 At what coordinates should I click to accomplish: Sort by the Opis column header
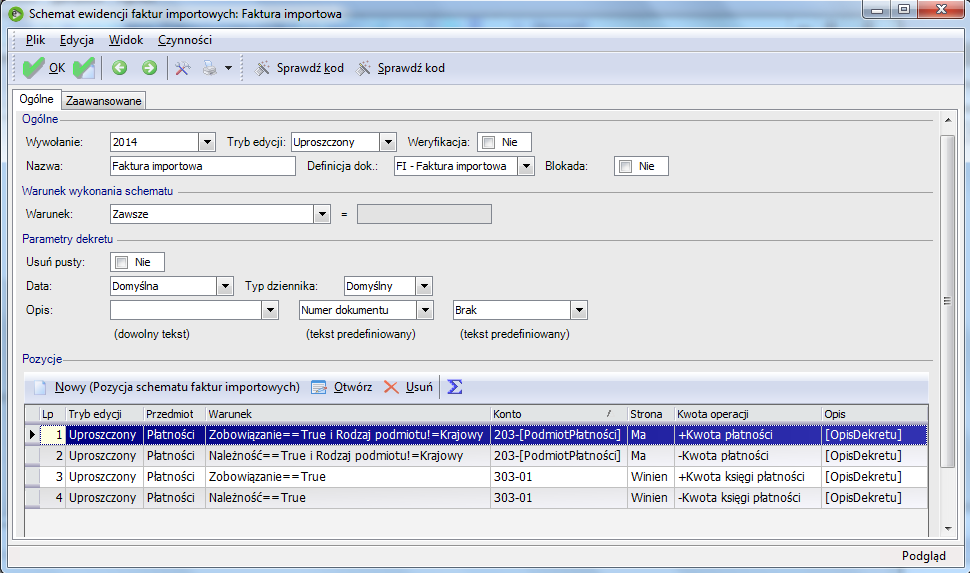(875, 414)
